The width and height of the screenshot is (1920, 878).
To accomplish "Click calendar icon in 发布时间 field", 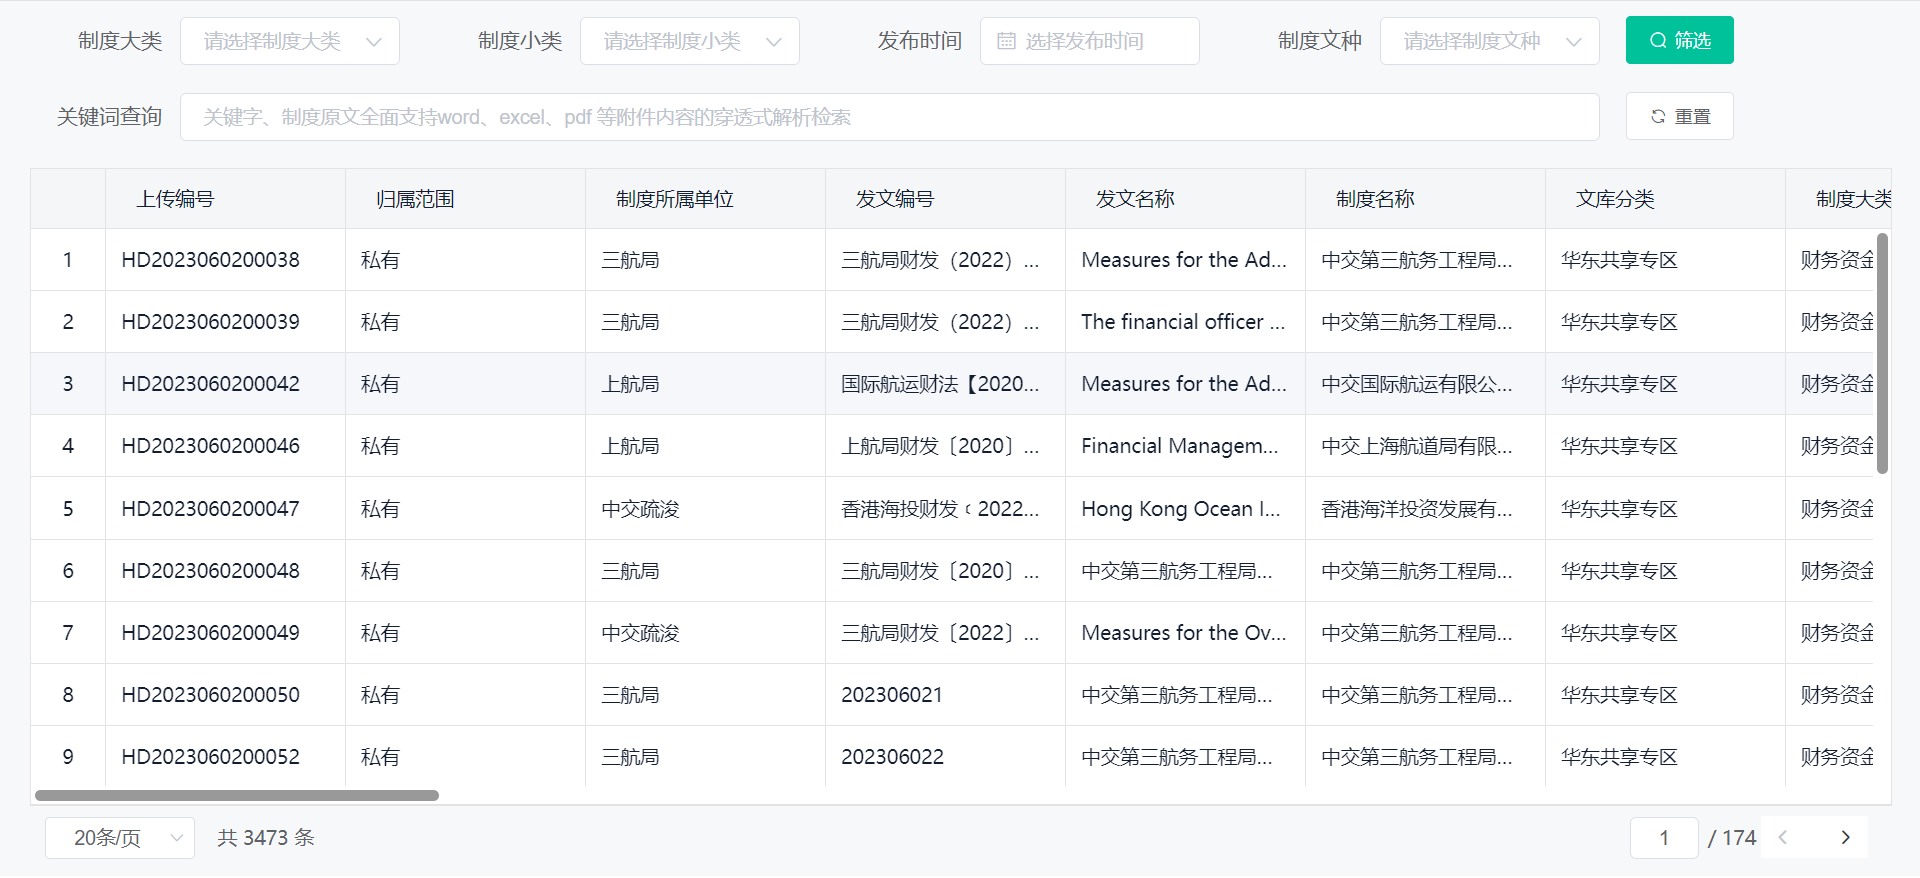I will point(1006,41).
